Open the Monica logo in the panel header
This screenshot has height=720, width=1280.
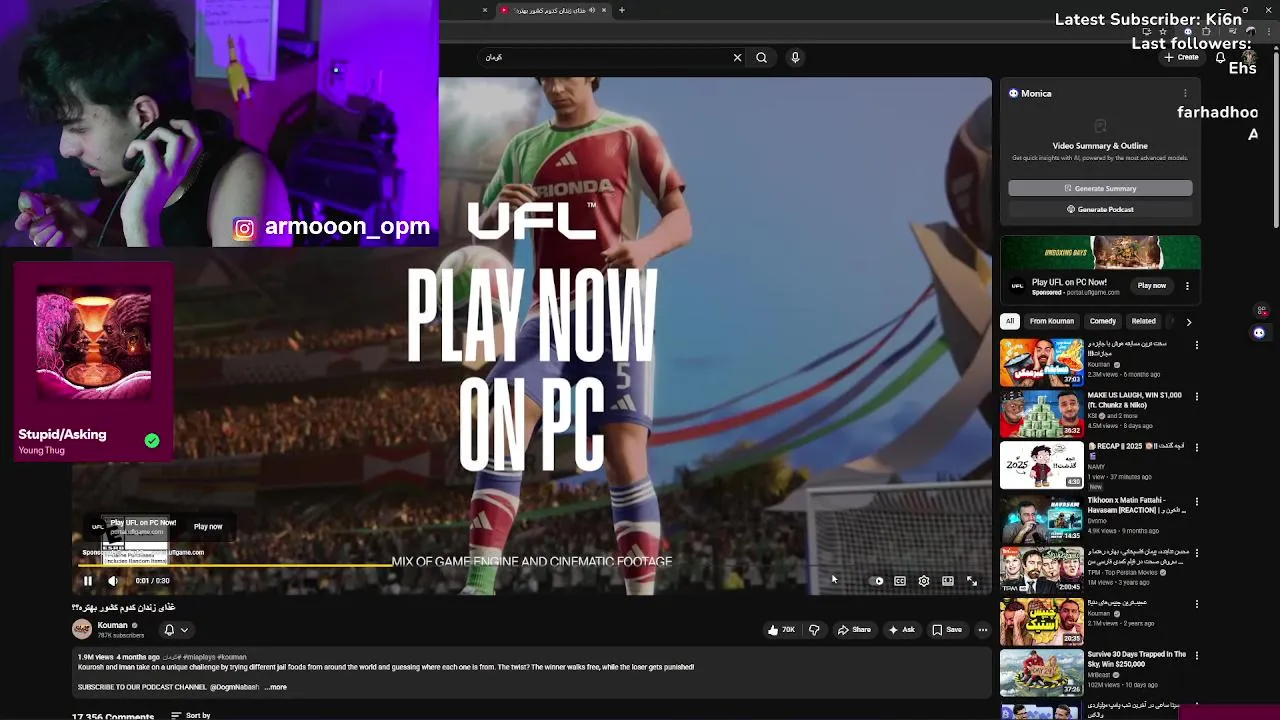point(1013,93)
